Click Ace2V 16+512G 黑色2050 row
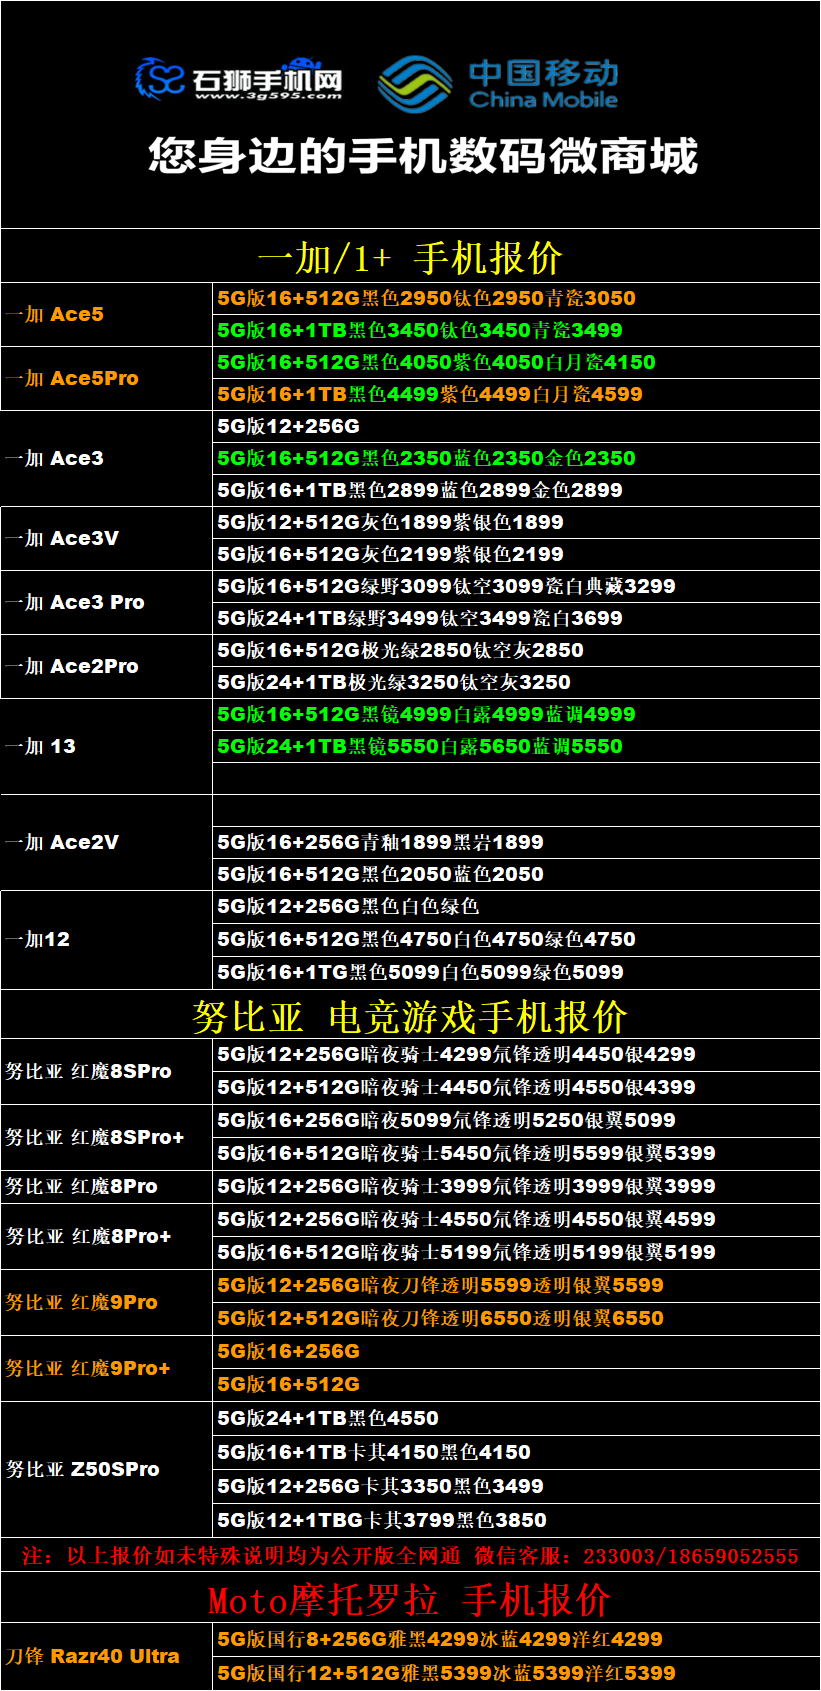821x1691 pixels. pos(516,874)
